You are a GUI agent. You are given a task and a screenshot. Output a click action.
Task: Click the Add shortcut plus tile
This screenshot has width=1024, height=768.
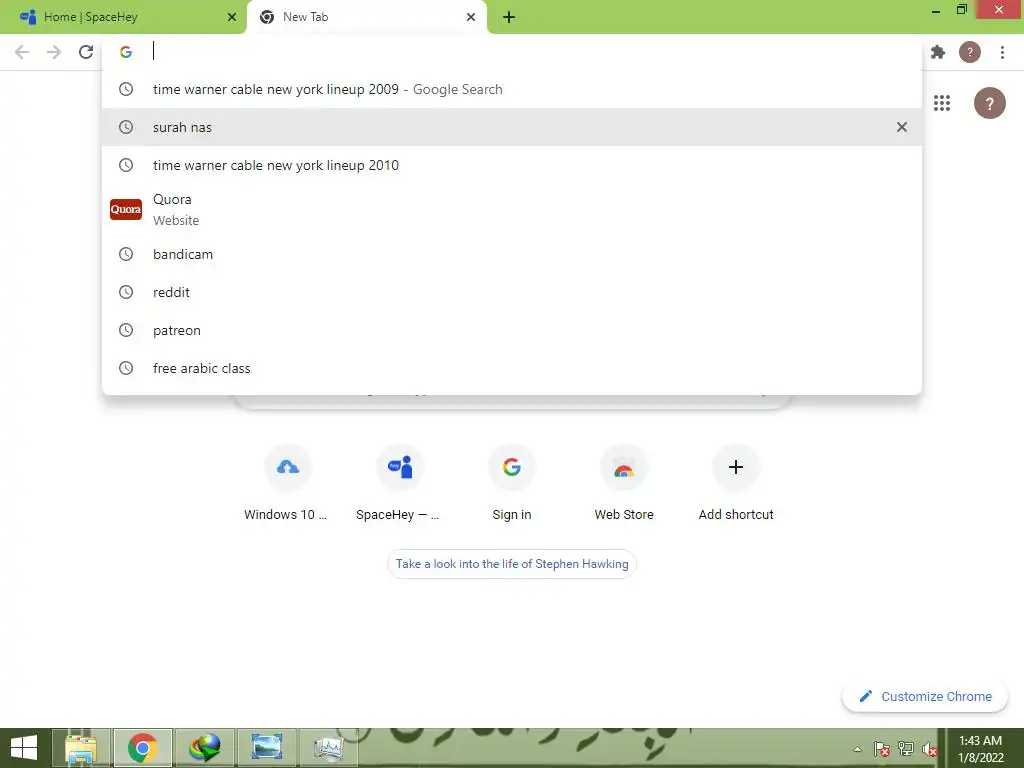coord(736,483)
